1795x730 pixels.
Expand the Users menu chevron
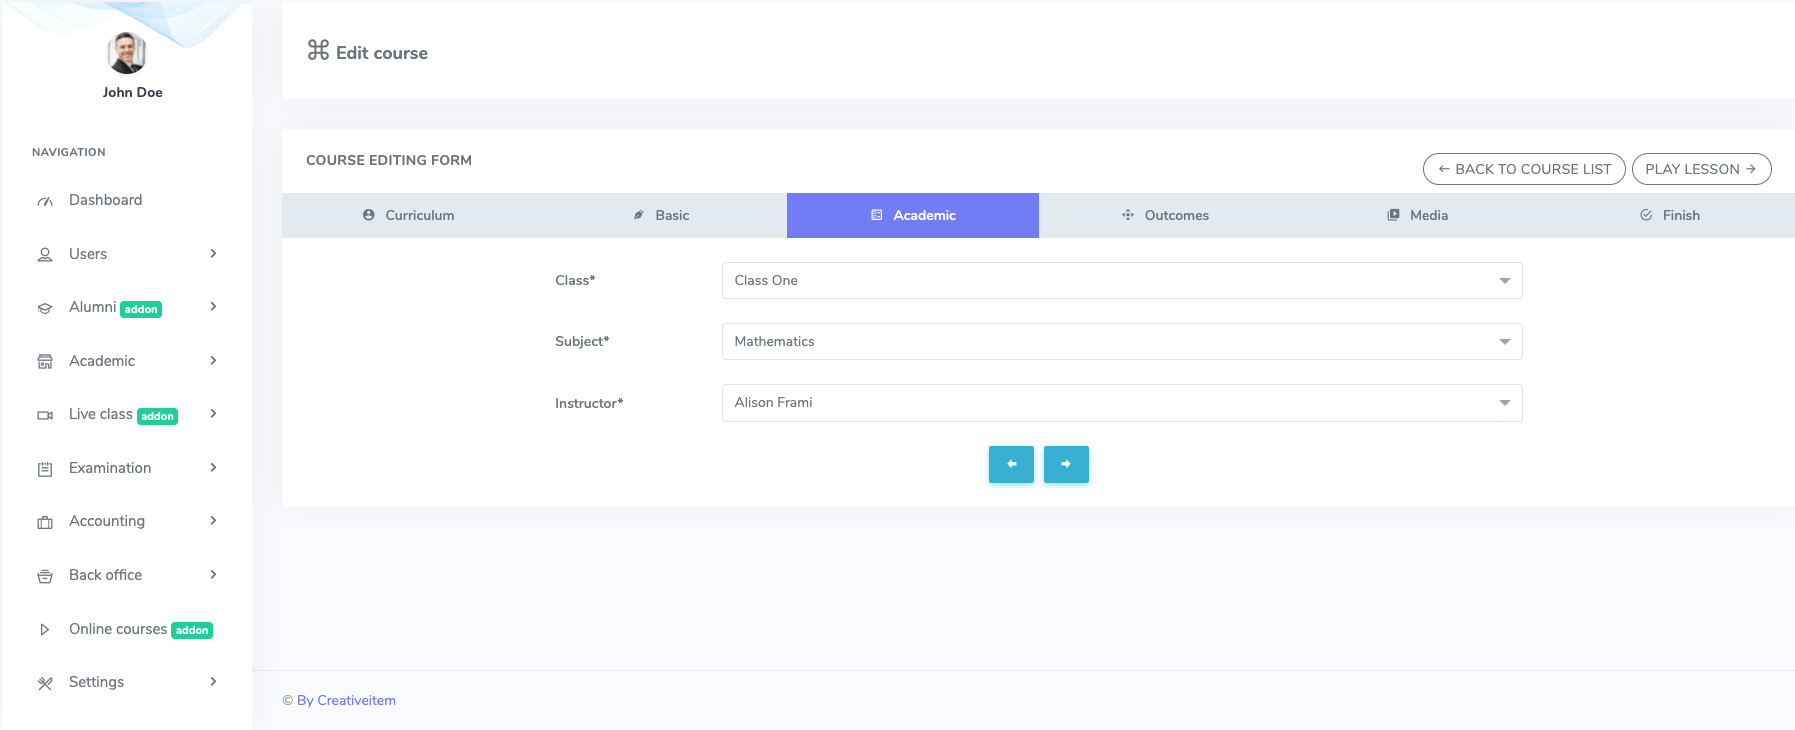tap(213, 254)
